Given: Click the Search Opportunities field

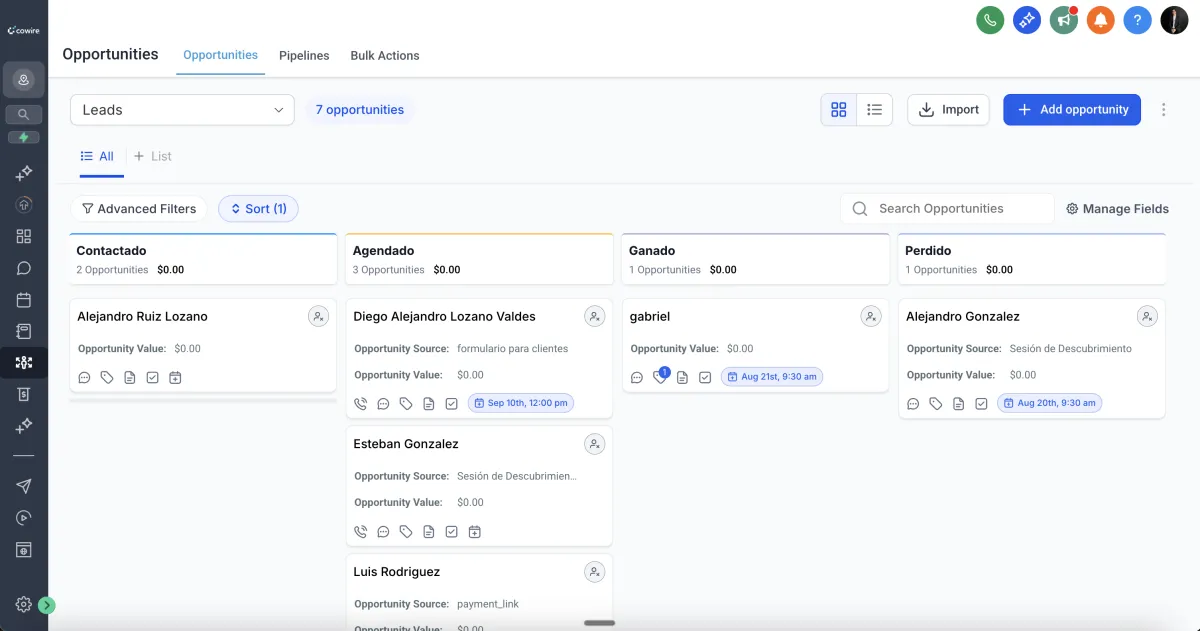Looking at the screenshot, I should (948, 208).
